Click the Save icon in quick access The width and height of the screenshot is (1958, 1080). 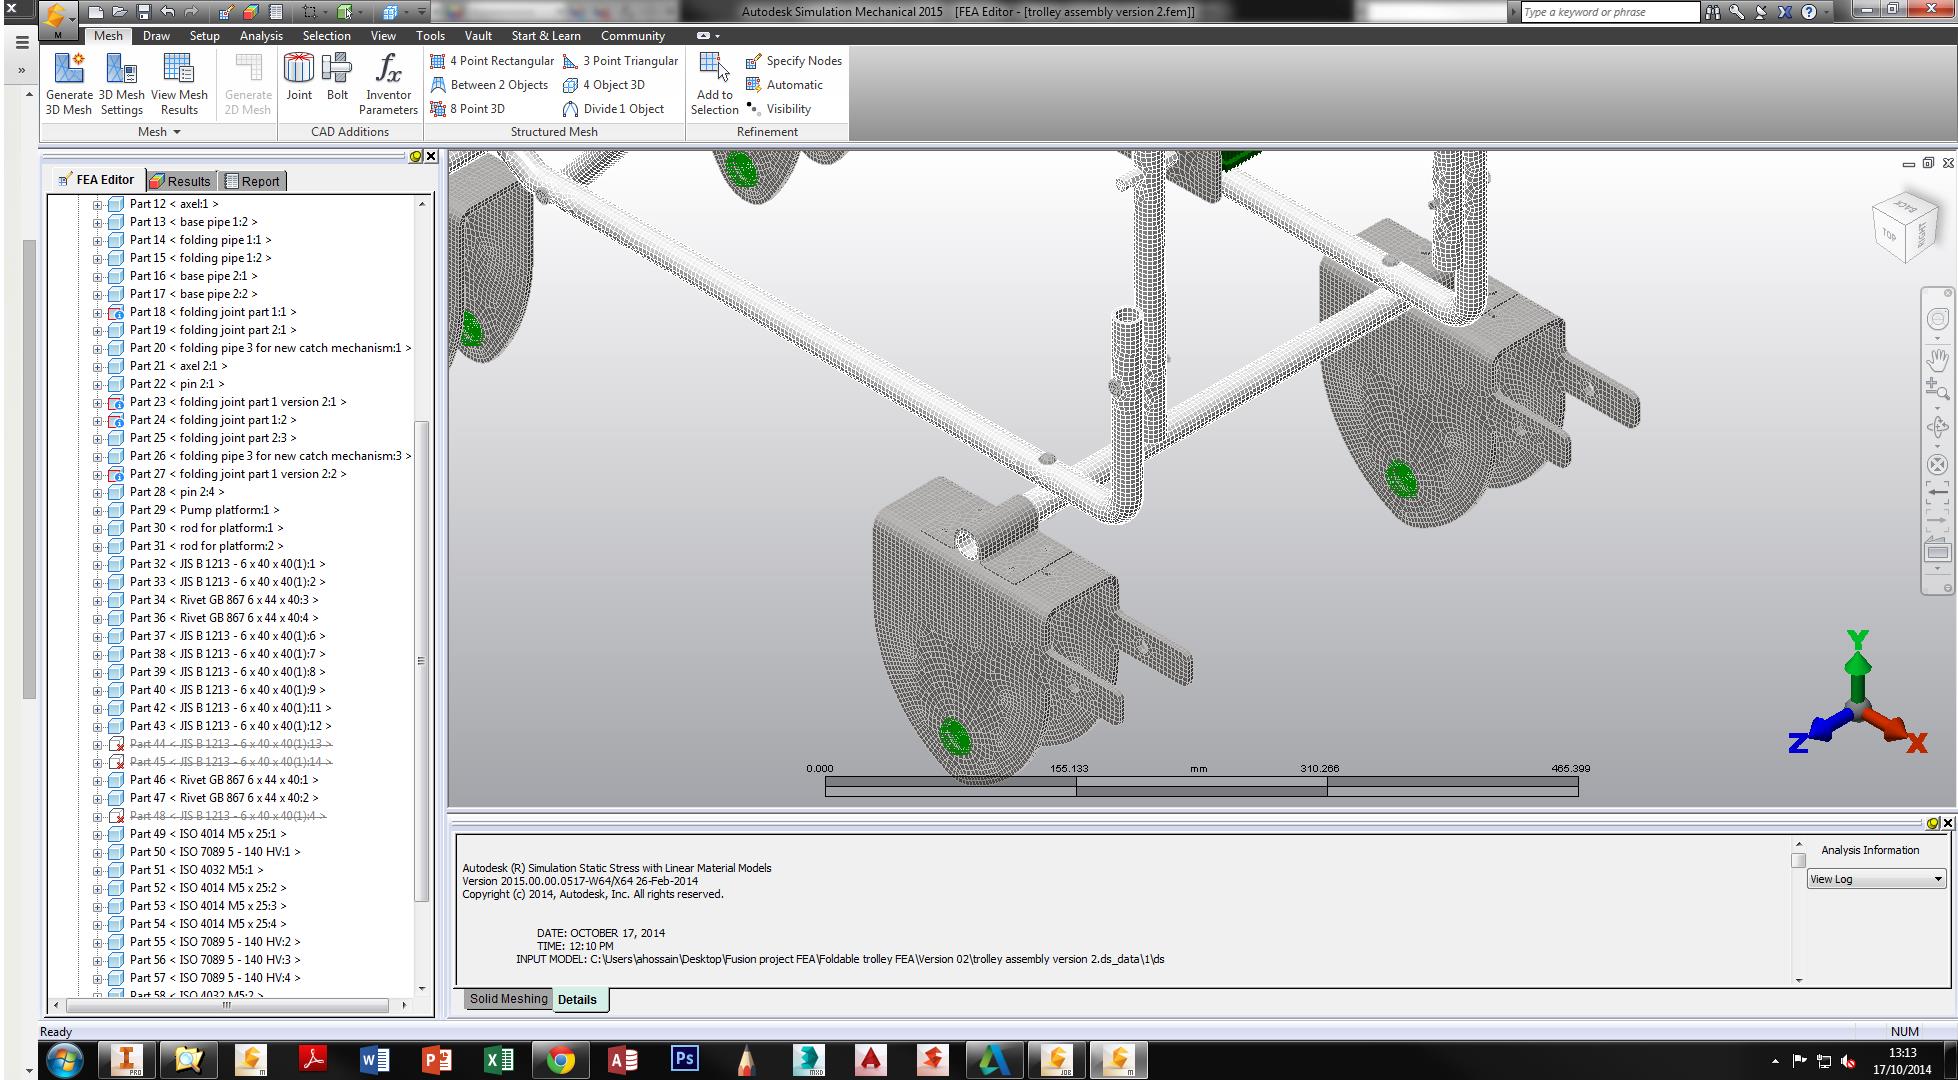[143, 12]
